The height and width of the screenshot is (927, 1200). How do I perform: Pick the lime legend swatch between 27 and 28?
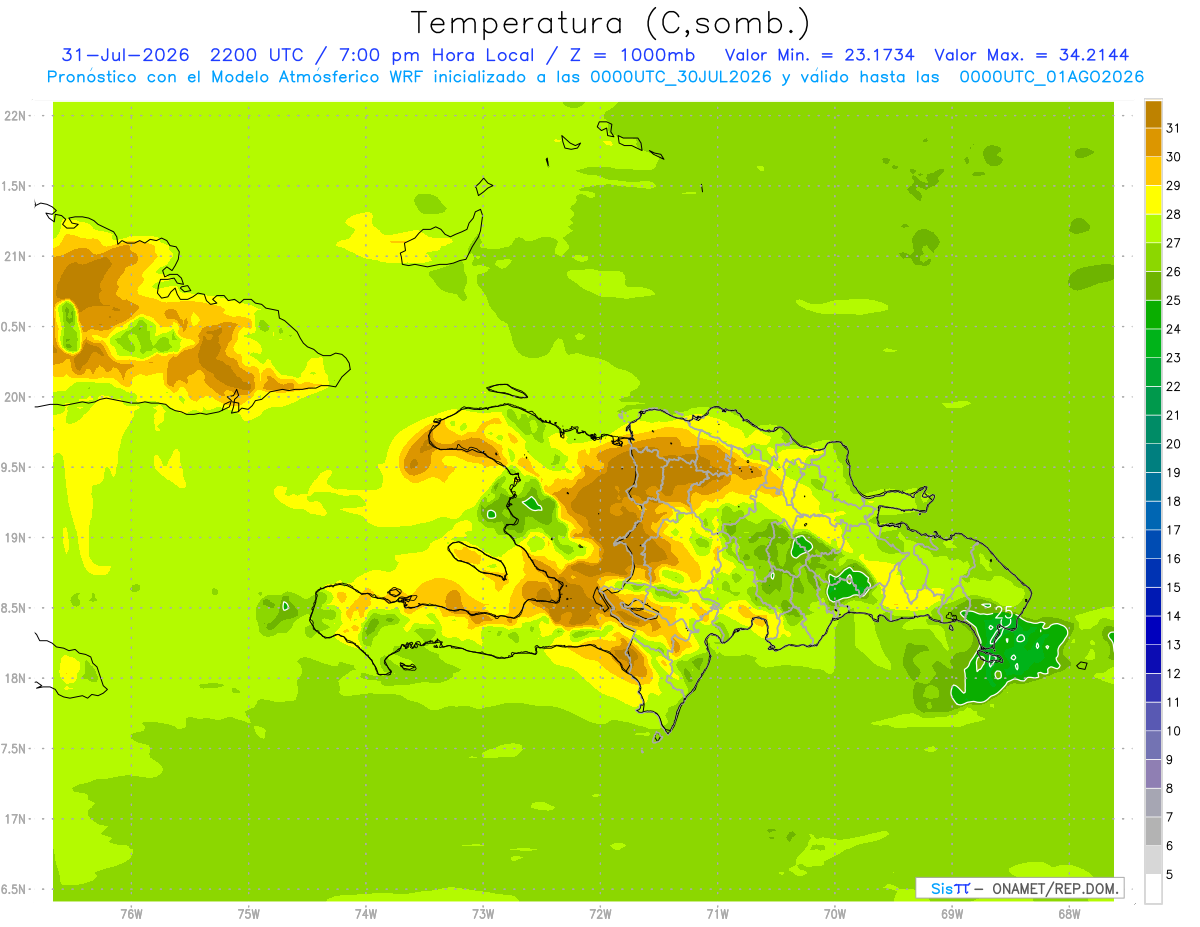pyautogui.click(x=1153, y=229)
